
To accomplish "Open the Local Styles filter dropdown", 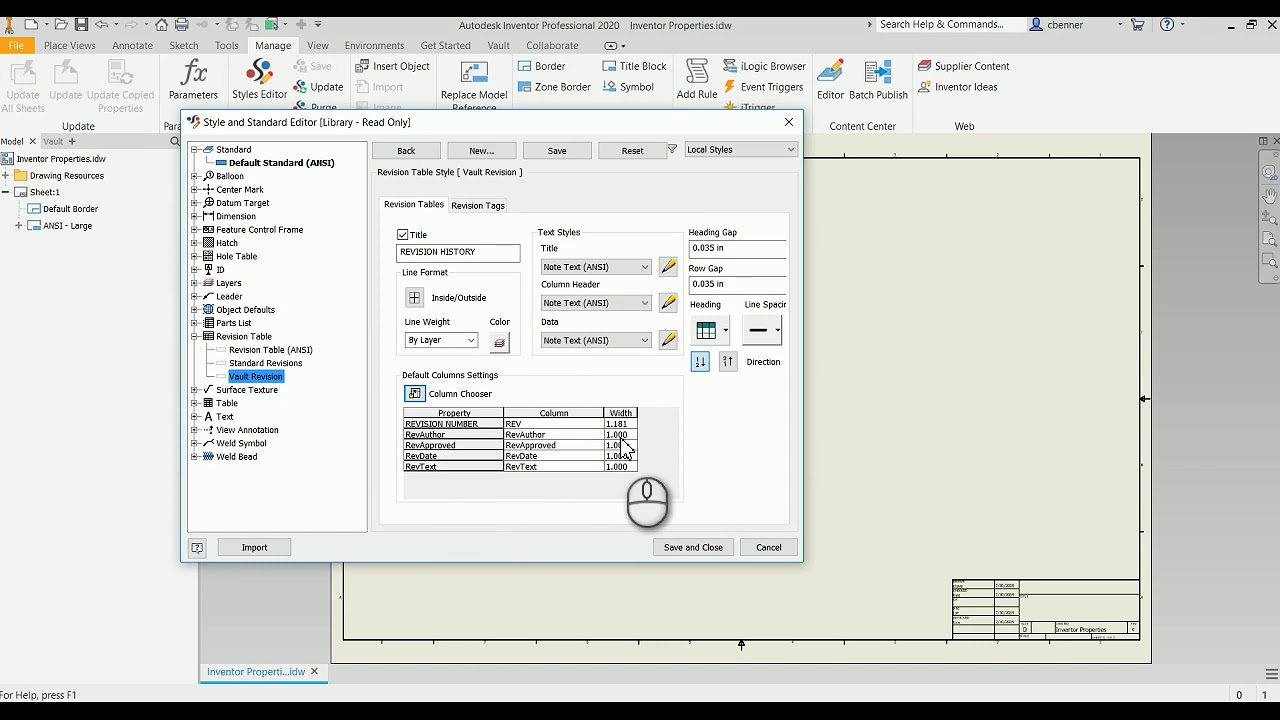I will (x=740, y=150).
